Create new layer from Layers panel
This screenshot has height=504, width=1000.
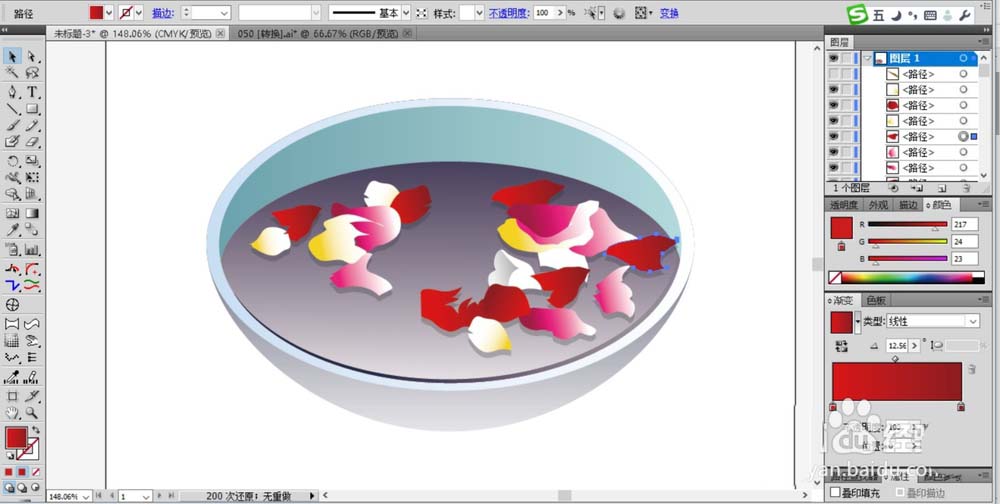942,188
